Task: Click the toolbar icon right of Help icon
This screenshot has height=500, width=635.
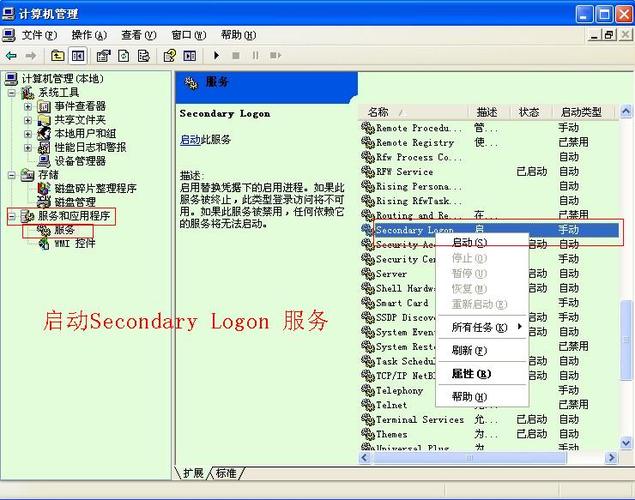Action: [190, 55]
